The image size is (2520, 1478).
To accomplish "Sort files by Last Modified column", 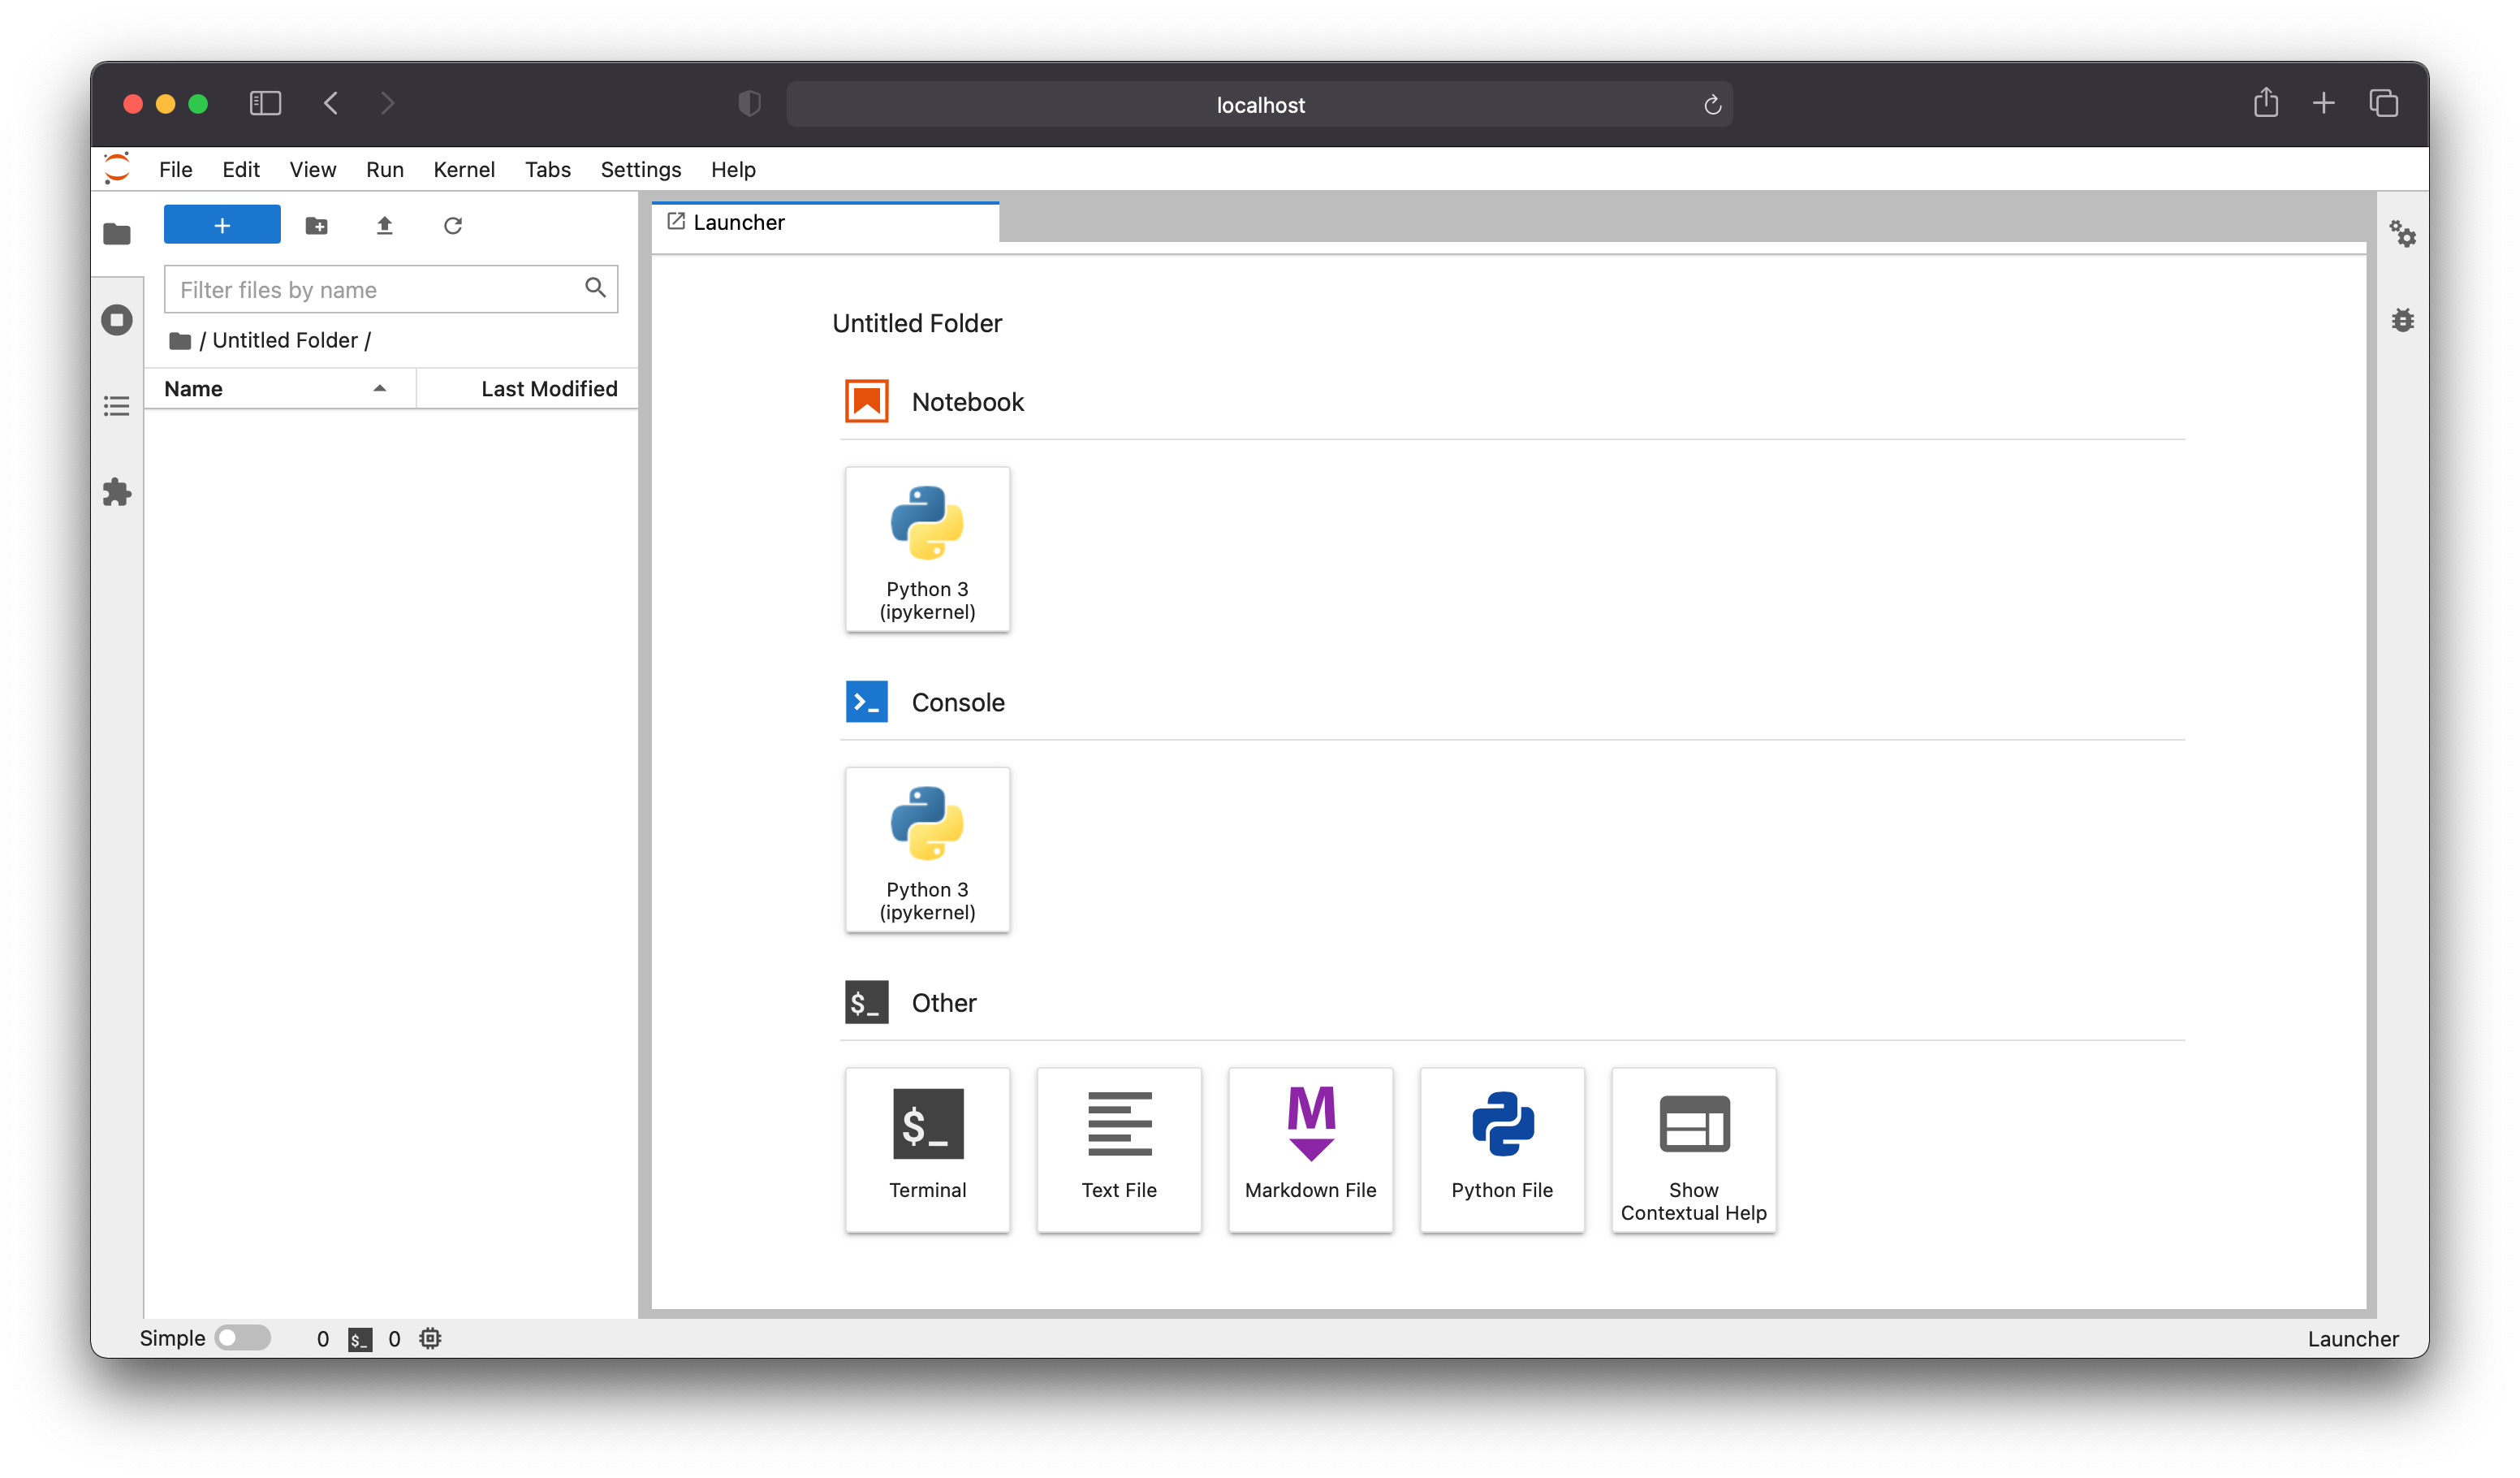I will click(548, 389).
